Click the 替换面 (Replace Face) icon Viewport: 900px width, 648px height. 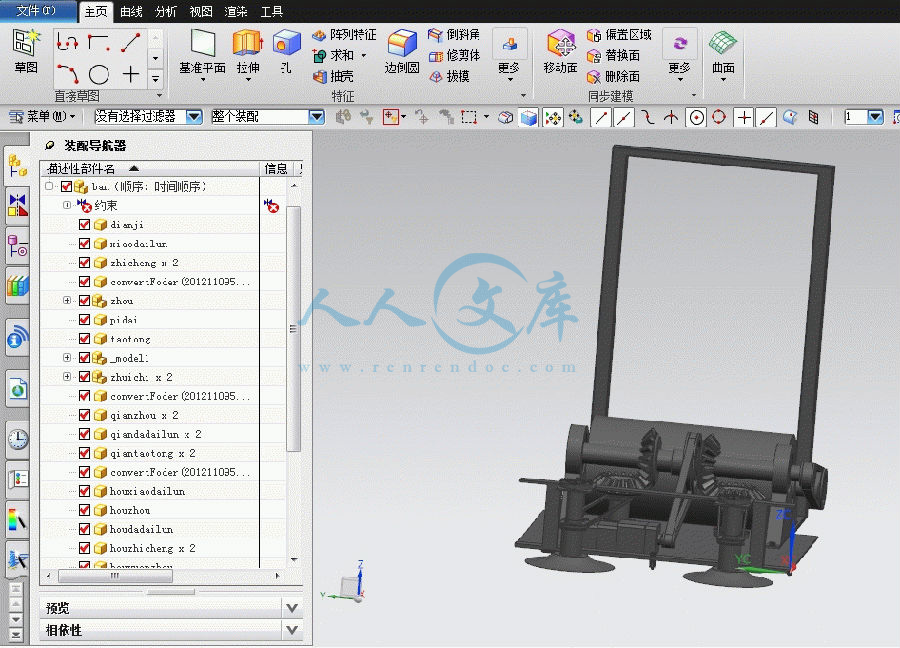(x=593, y=56)
